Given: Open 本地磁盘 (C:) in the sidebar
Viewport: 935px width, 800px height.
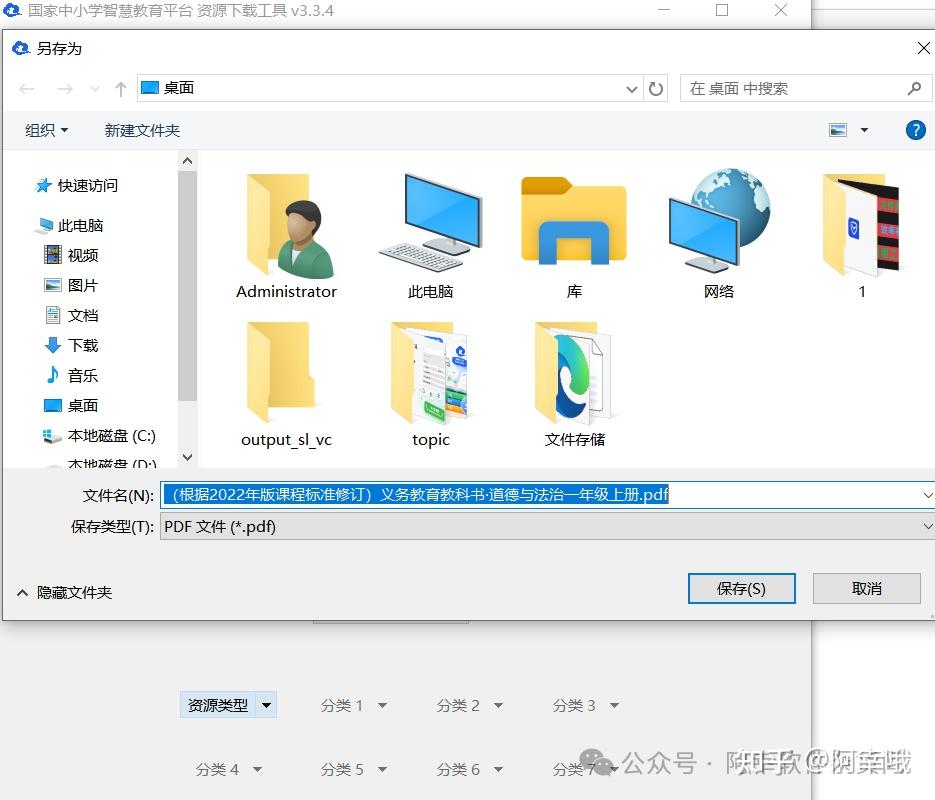Looking at the screenshot, I should [99, 436].
